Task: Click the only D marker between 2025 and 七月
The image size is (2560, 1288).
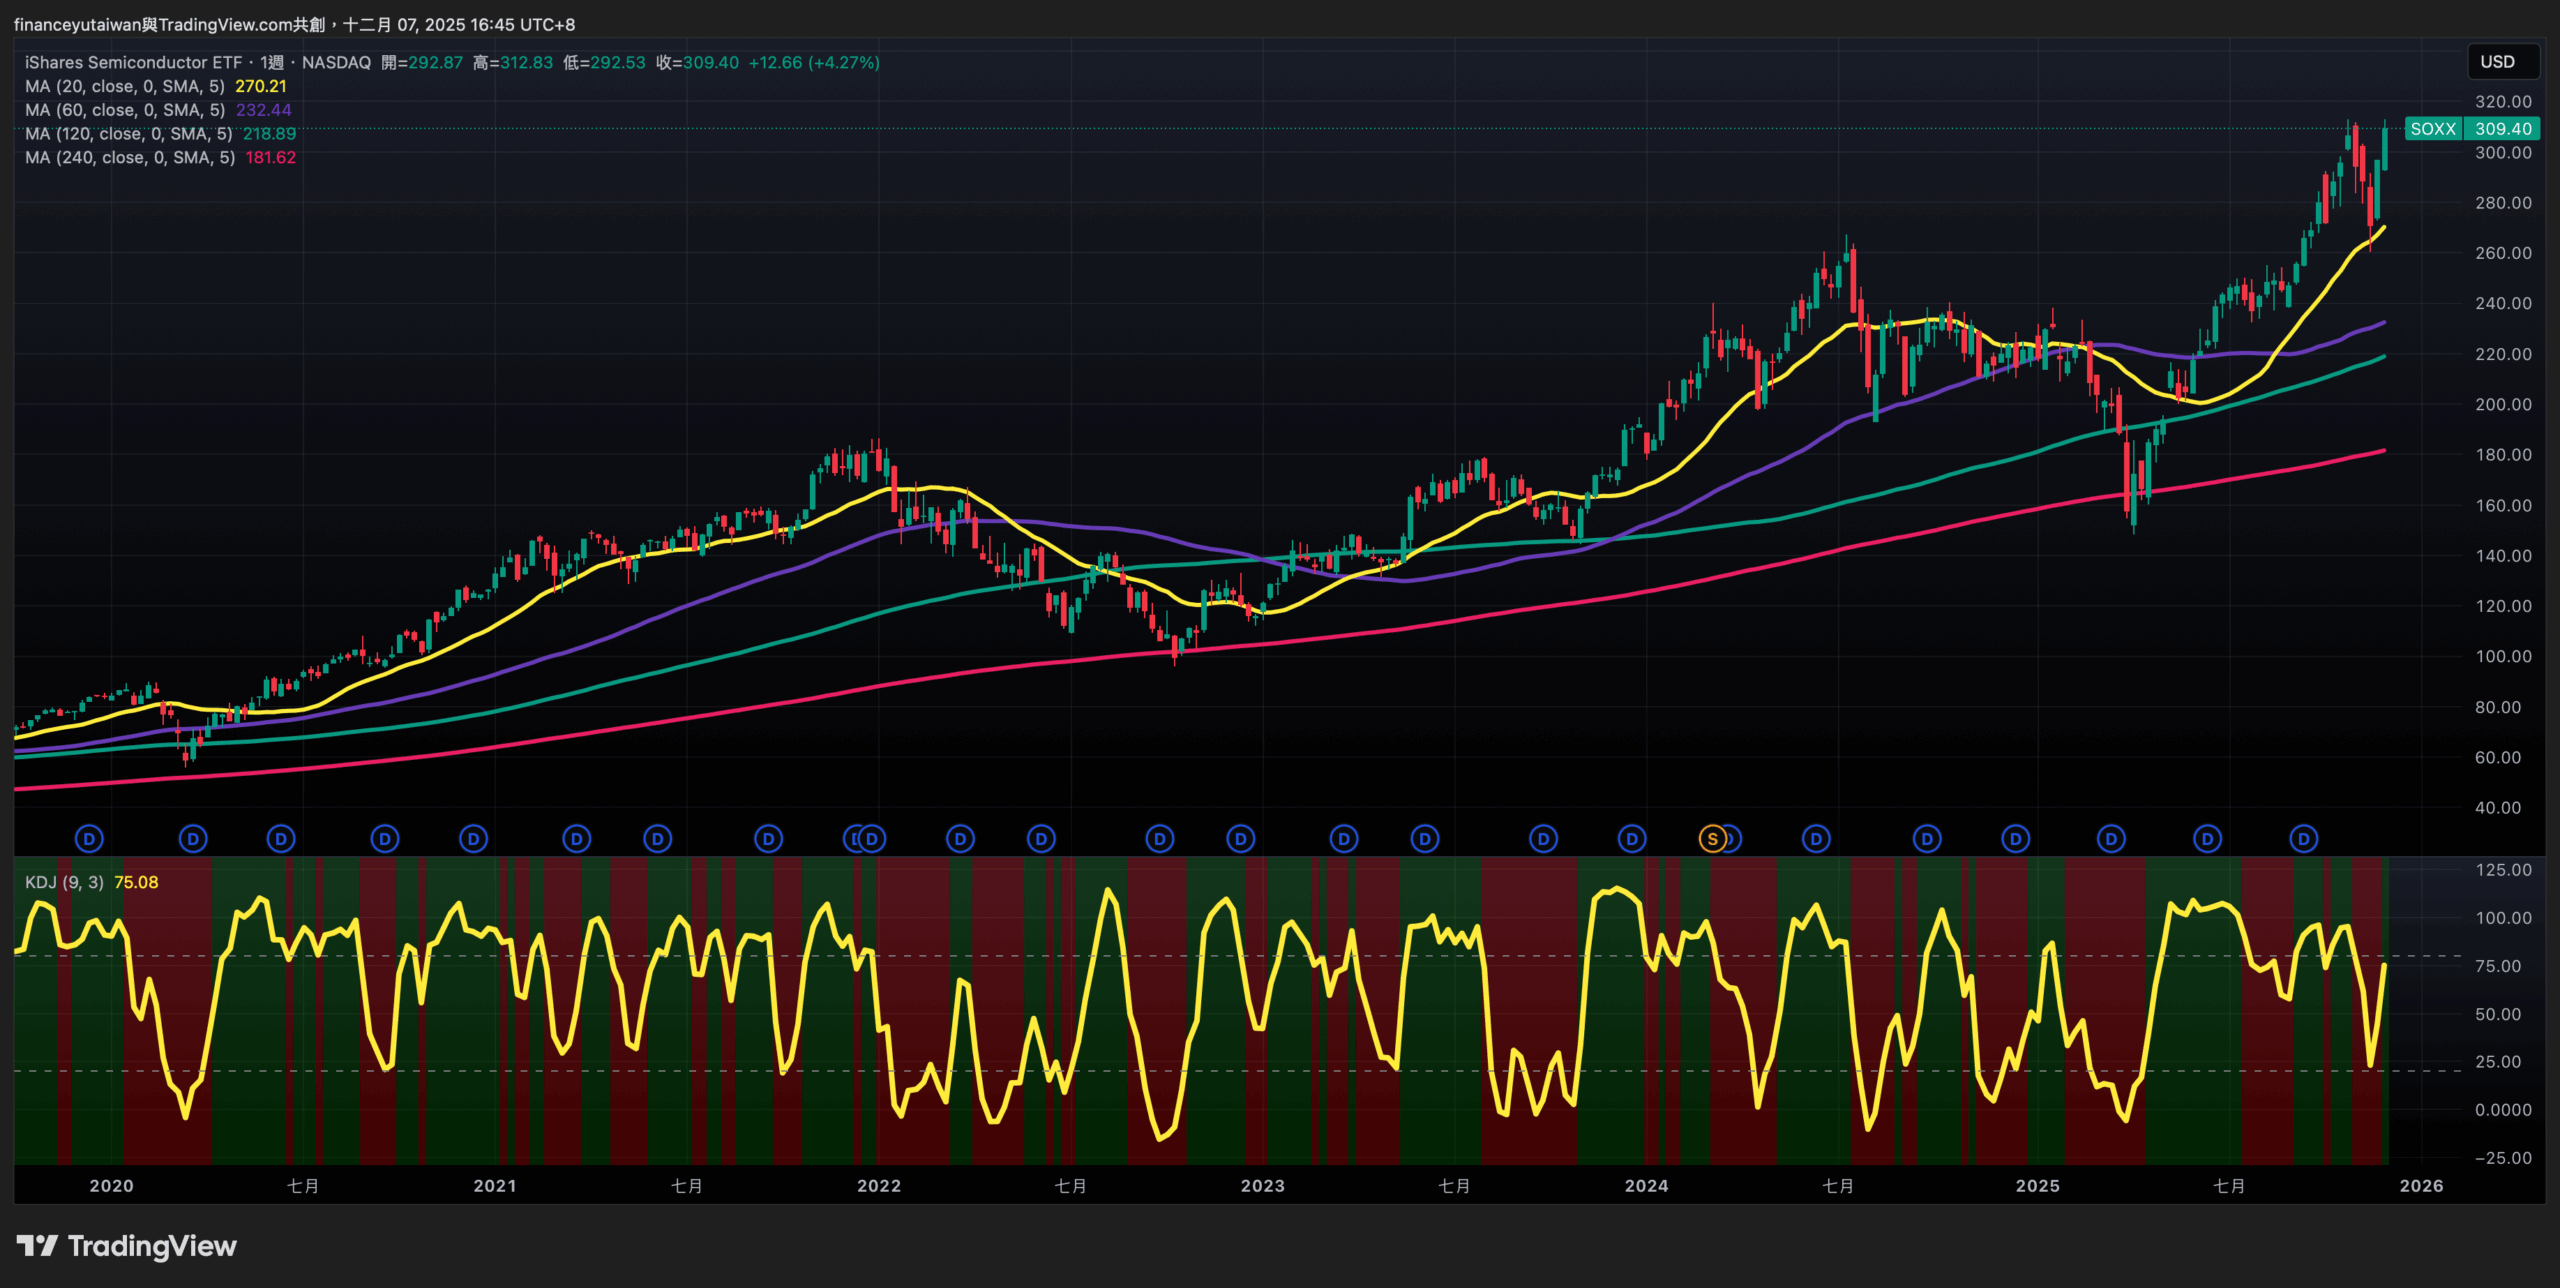Action: (x=2111, y=839)
